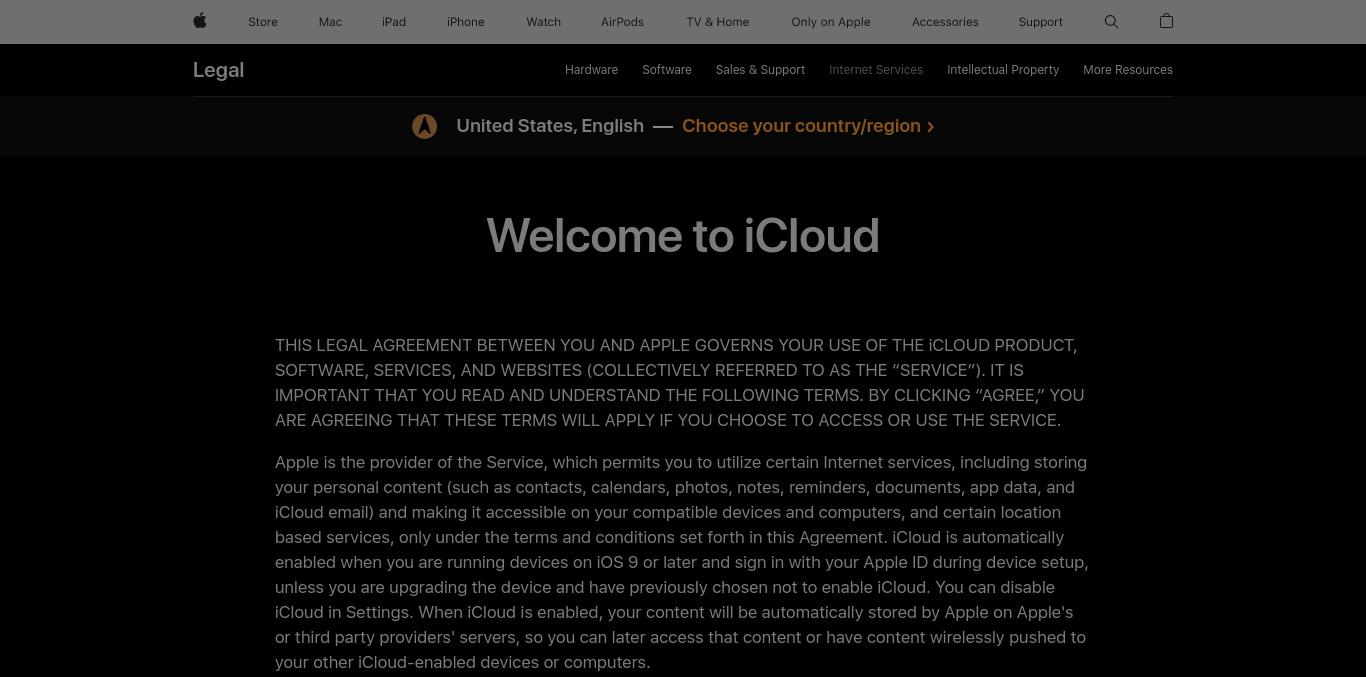Open Only on Apple menu item
The width and height of the screenshot is (1366, 677).
click(x=830, y=22)
